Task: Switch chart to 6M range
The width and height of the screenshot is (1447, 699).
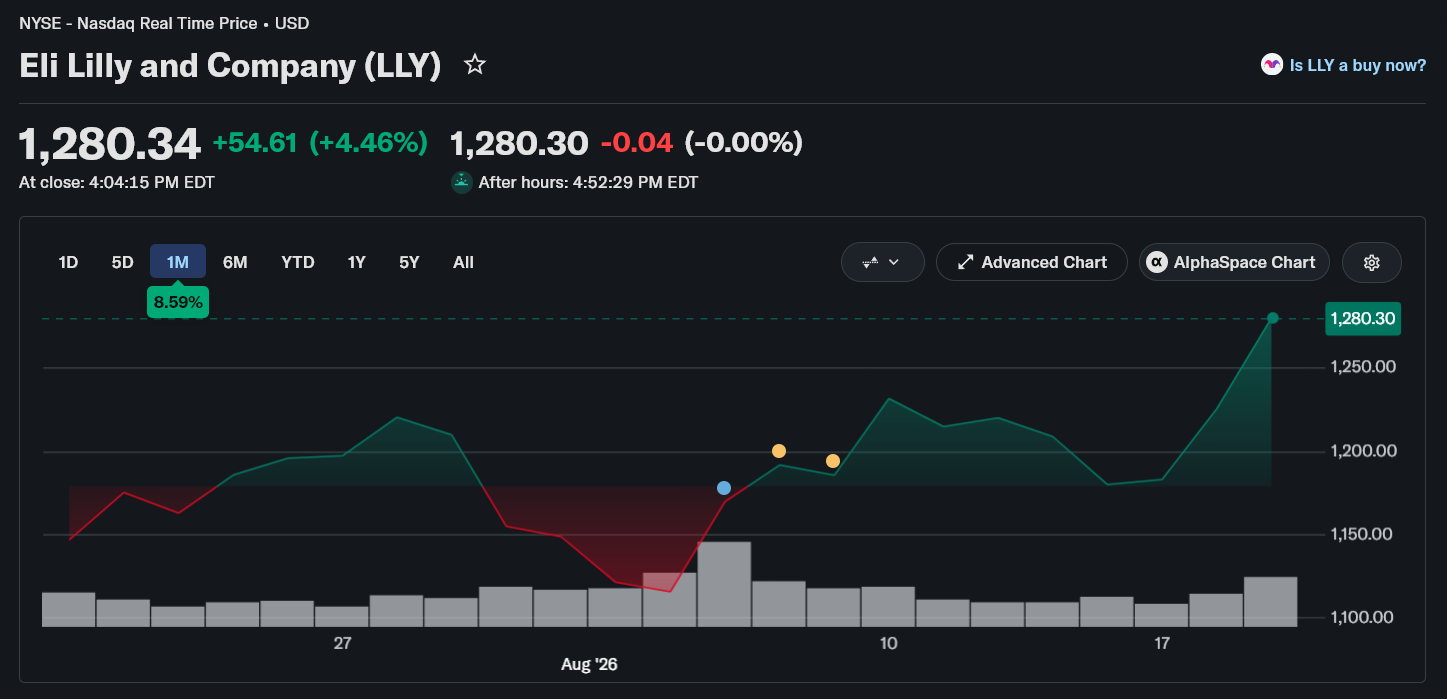Action: pos(235,262)
